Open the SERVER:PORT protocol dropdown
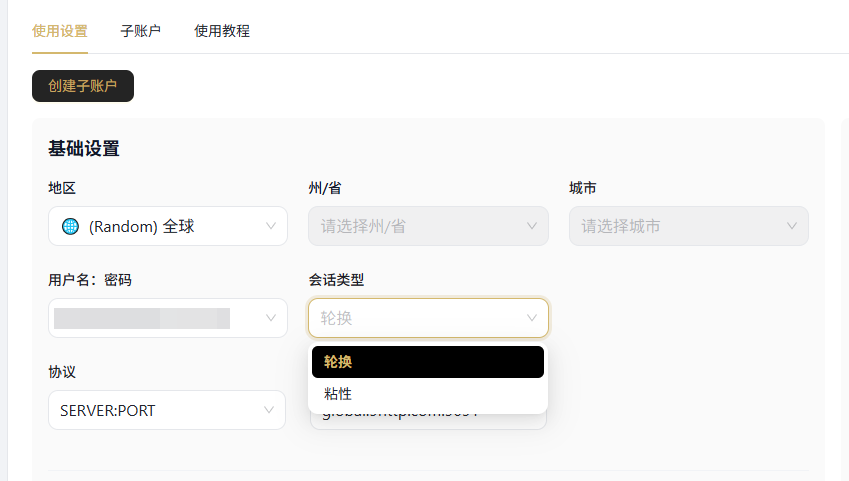Viewport: 849px width, 481px height. [x=167, y=410]
